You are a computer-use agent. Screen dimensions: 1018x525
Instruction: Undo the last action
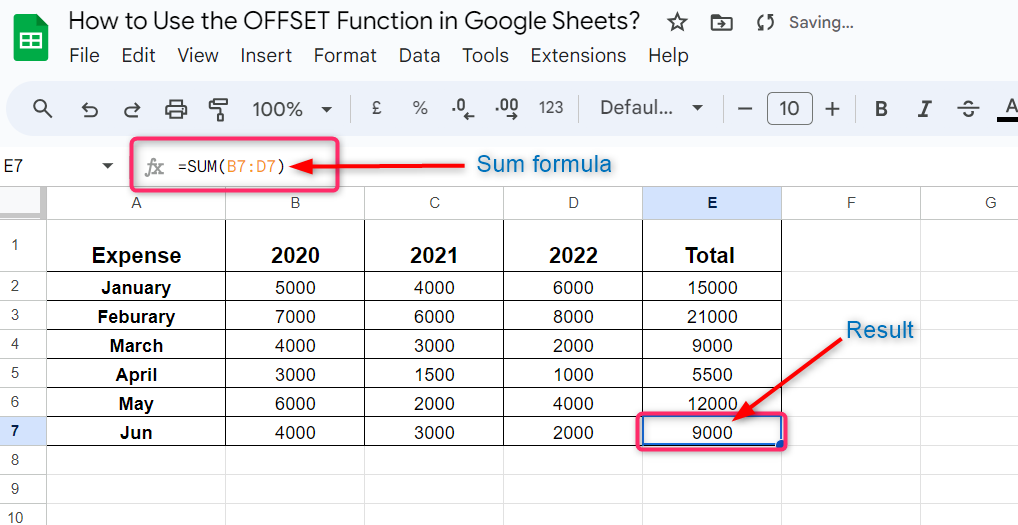(90, 109)
